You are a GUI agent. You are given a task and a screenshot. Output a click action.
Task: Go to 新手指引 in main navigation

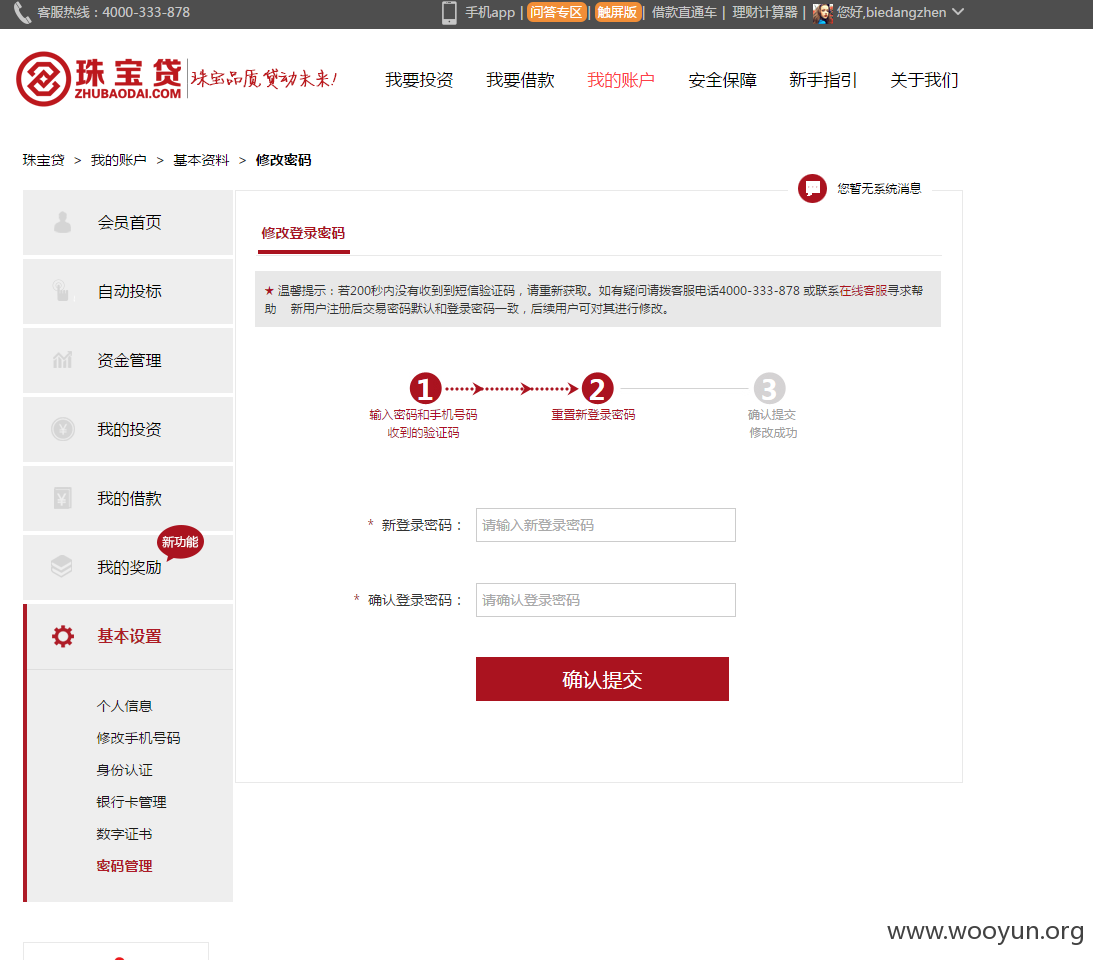pos(823,80)
